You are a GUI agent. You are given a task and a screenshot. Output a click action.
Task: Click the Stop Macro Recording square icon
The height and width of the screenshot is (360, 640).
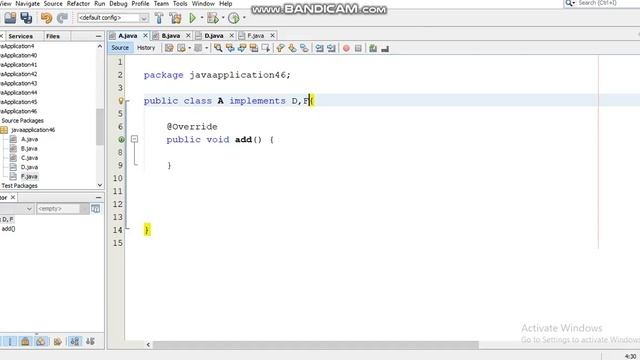pyautogui.click(x=358, y=48)
